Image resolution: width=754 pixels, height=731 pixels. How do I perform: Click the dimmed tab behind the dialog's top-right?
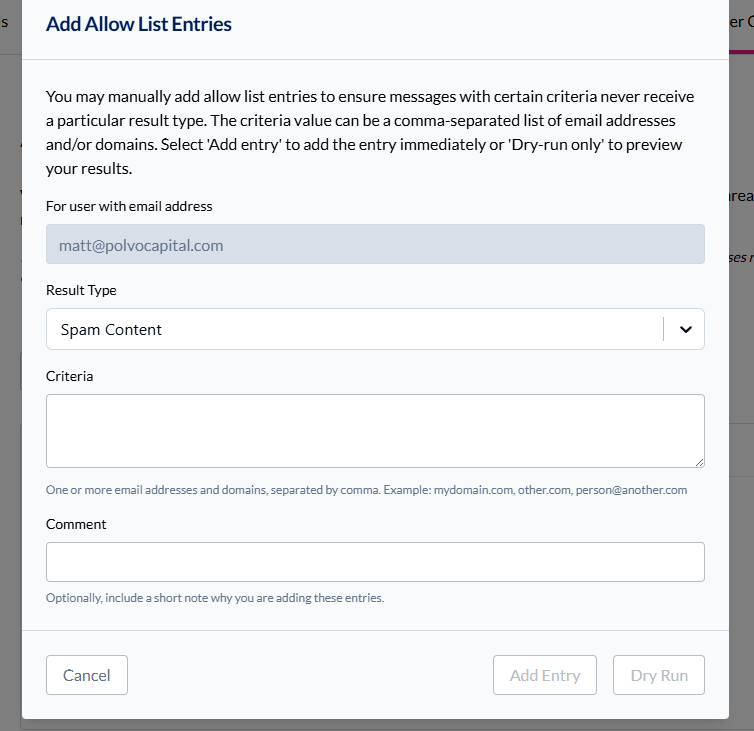coord(741,20)
